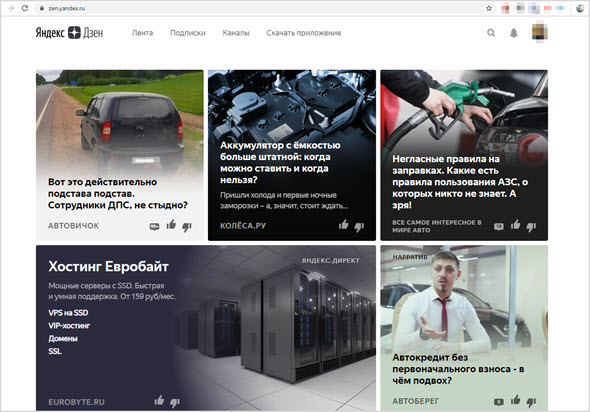Read the Негласные правила на заправках article
590x412 pixels.
coord(460,182)
